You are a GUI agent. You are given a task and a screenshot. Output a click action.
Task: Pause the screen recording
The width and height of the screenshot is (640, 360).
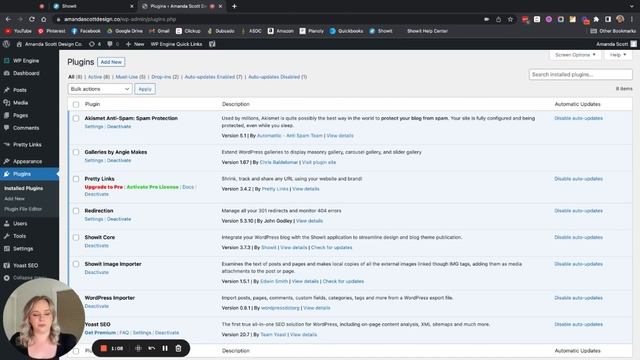[x=165, y=348]
